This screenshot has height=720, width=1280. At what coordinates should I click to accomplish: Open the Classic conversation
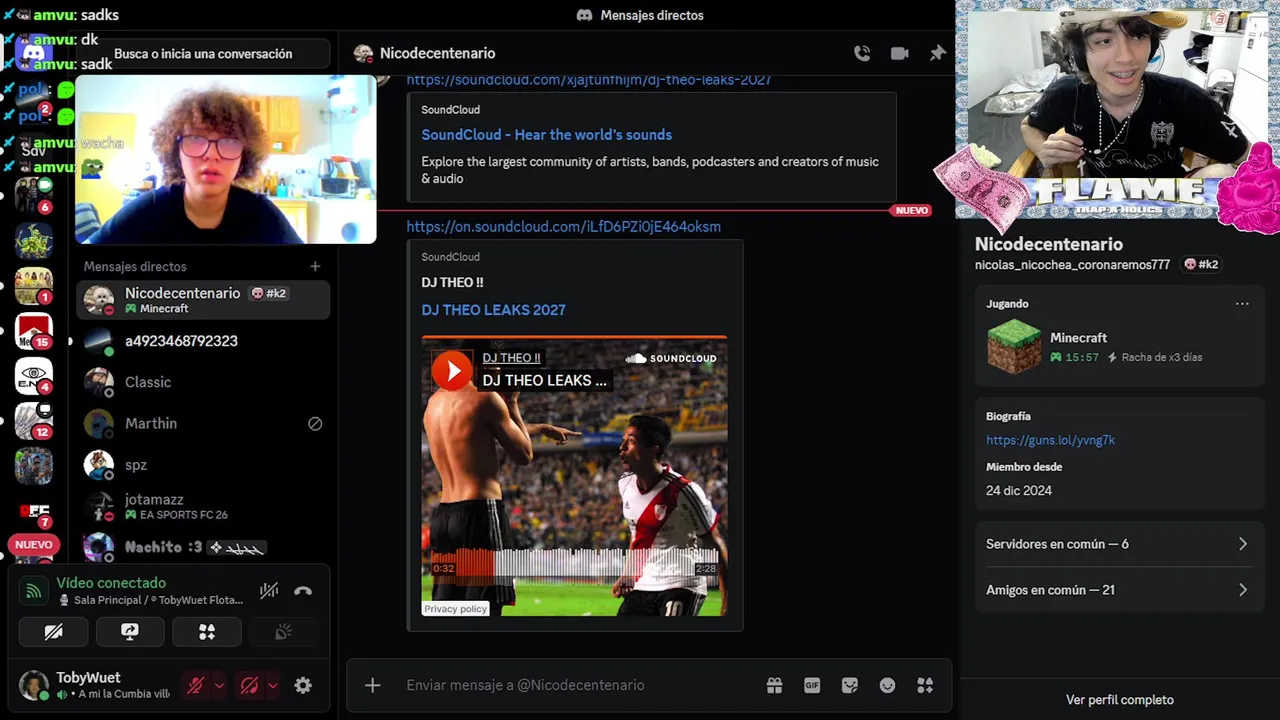203,382
